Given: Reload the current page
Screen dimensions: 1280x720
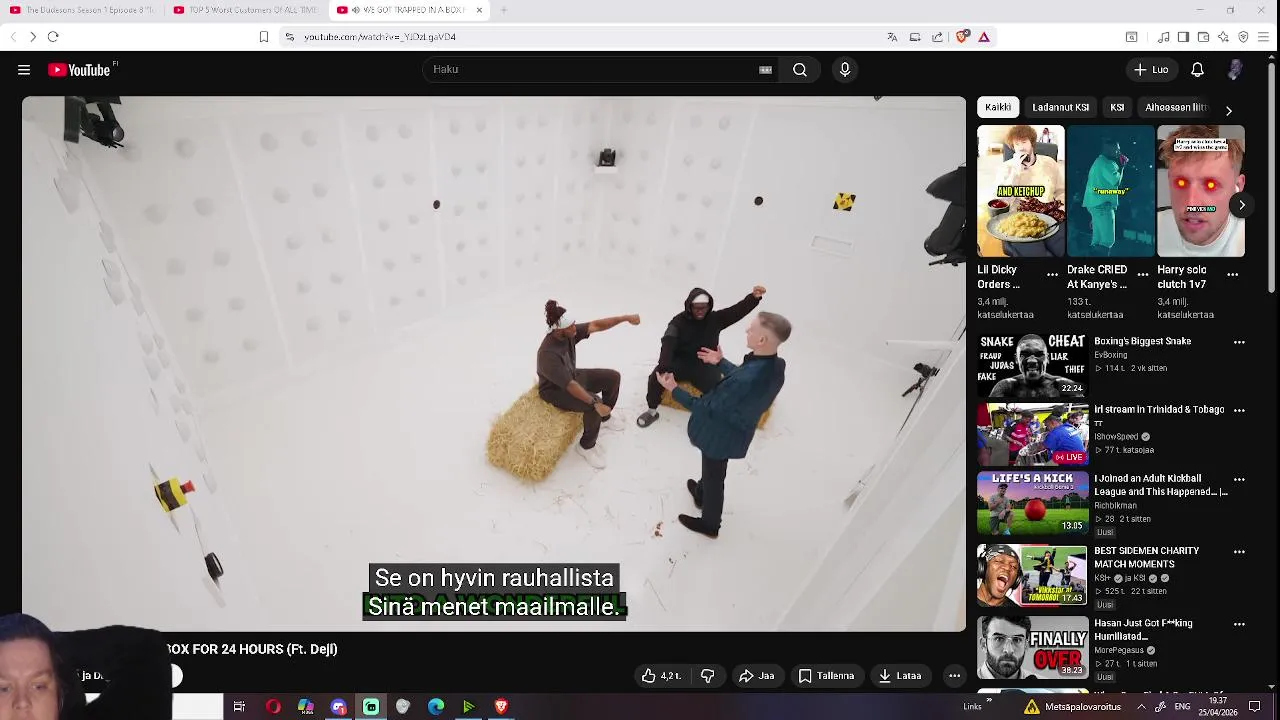Looking at the screenshot, I should coord(53,37).
